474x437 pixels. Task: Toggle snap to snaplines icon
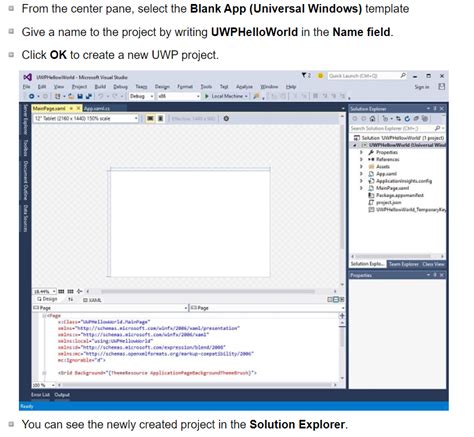click(x=79, y=292)
